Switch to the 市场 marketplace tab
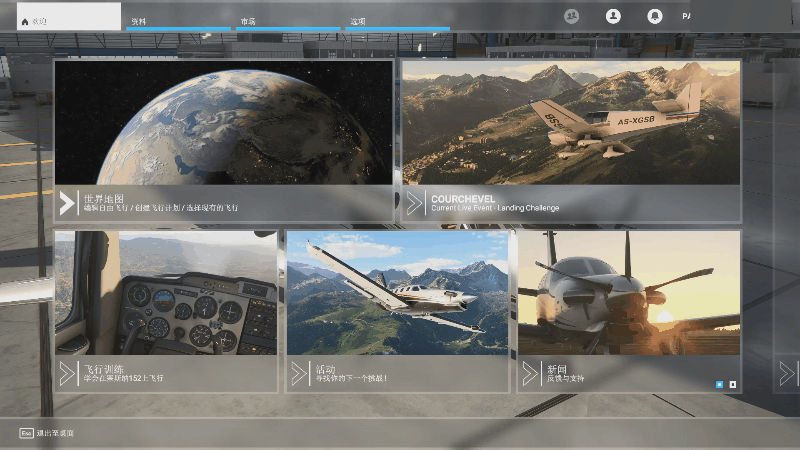 click(288, 21)
